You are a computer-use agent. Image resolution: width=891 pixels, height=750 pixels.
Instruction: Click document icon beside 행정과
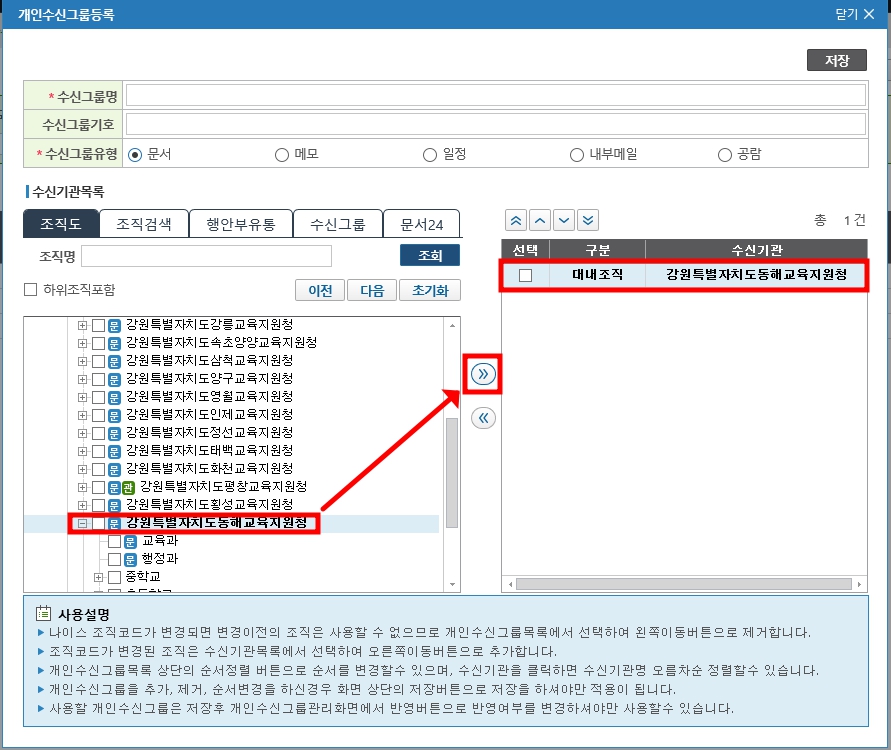[x=130, y=560]
